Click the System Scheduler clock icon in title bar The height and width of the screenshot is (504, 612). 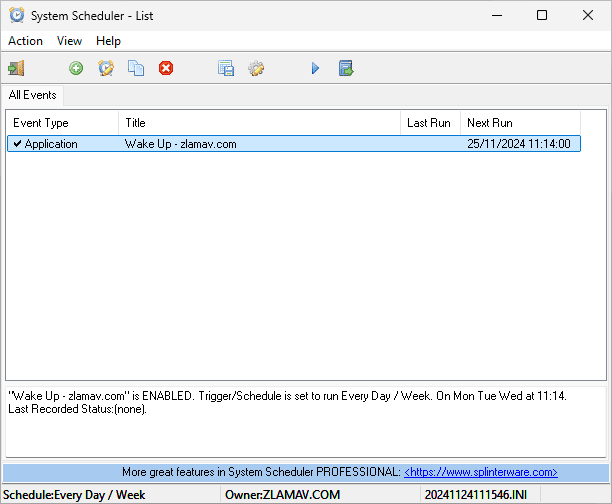click(17, 16)
